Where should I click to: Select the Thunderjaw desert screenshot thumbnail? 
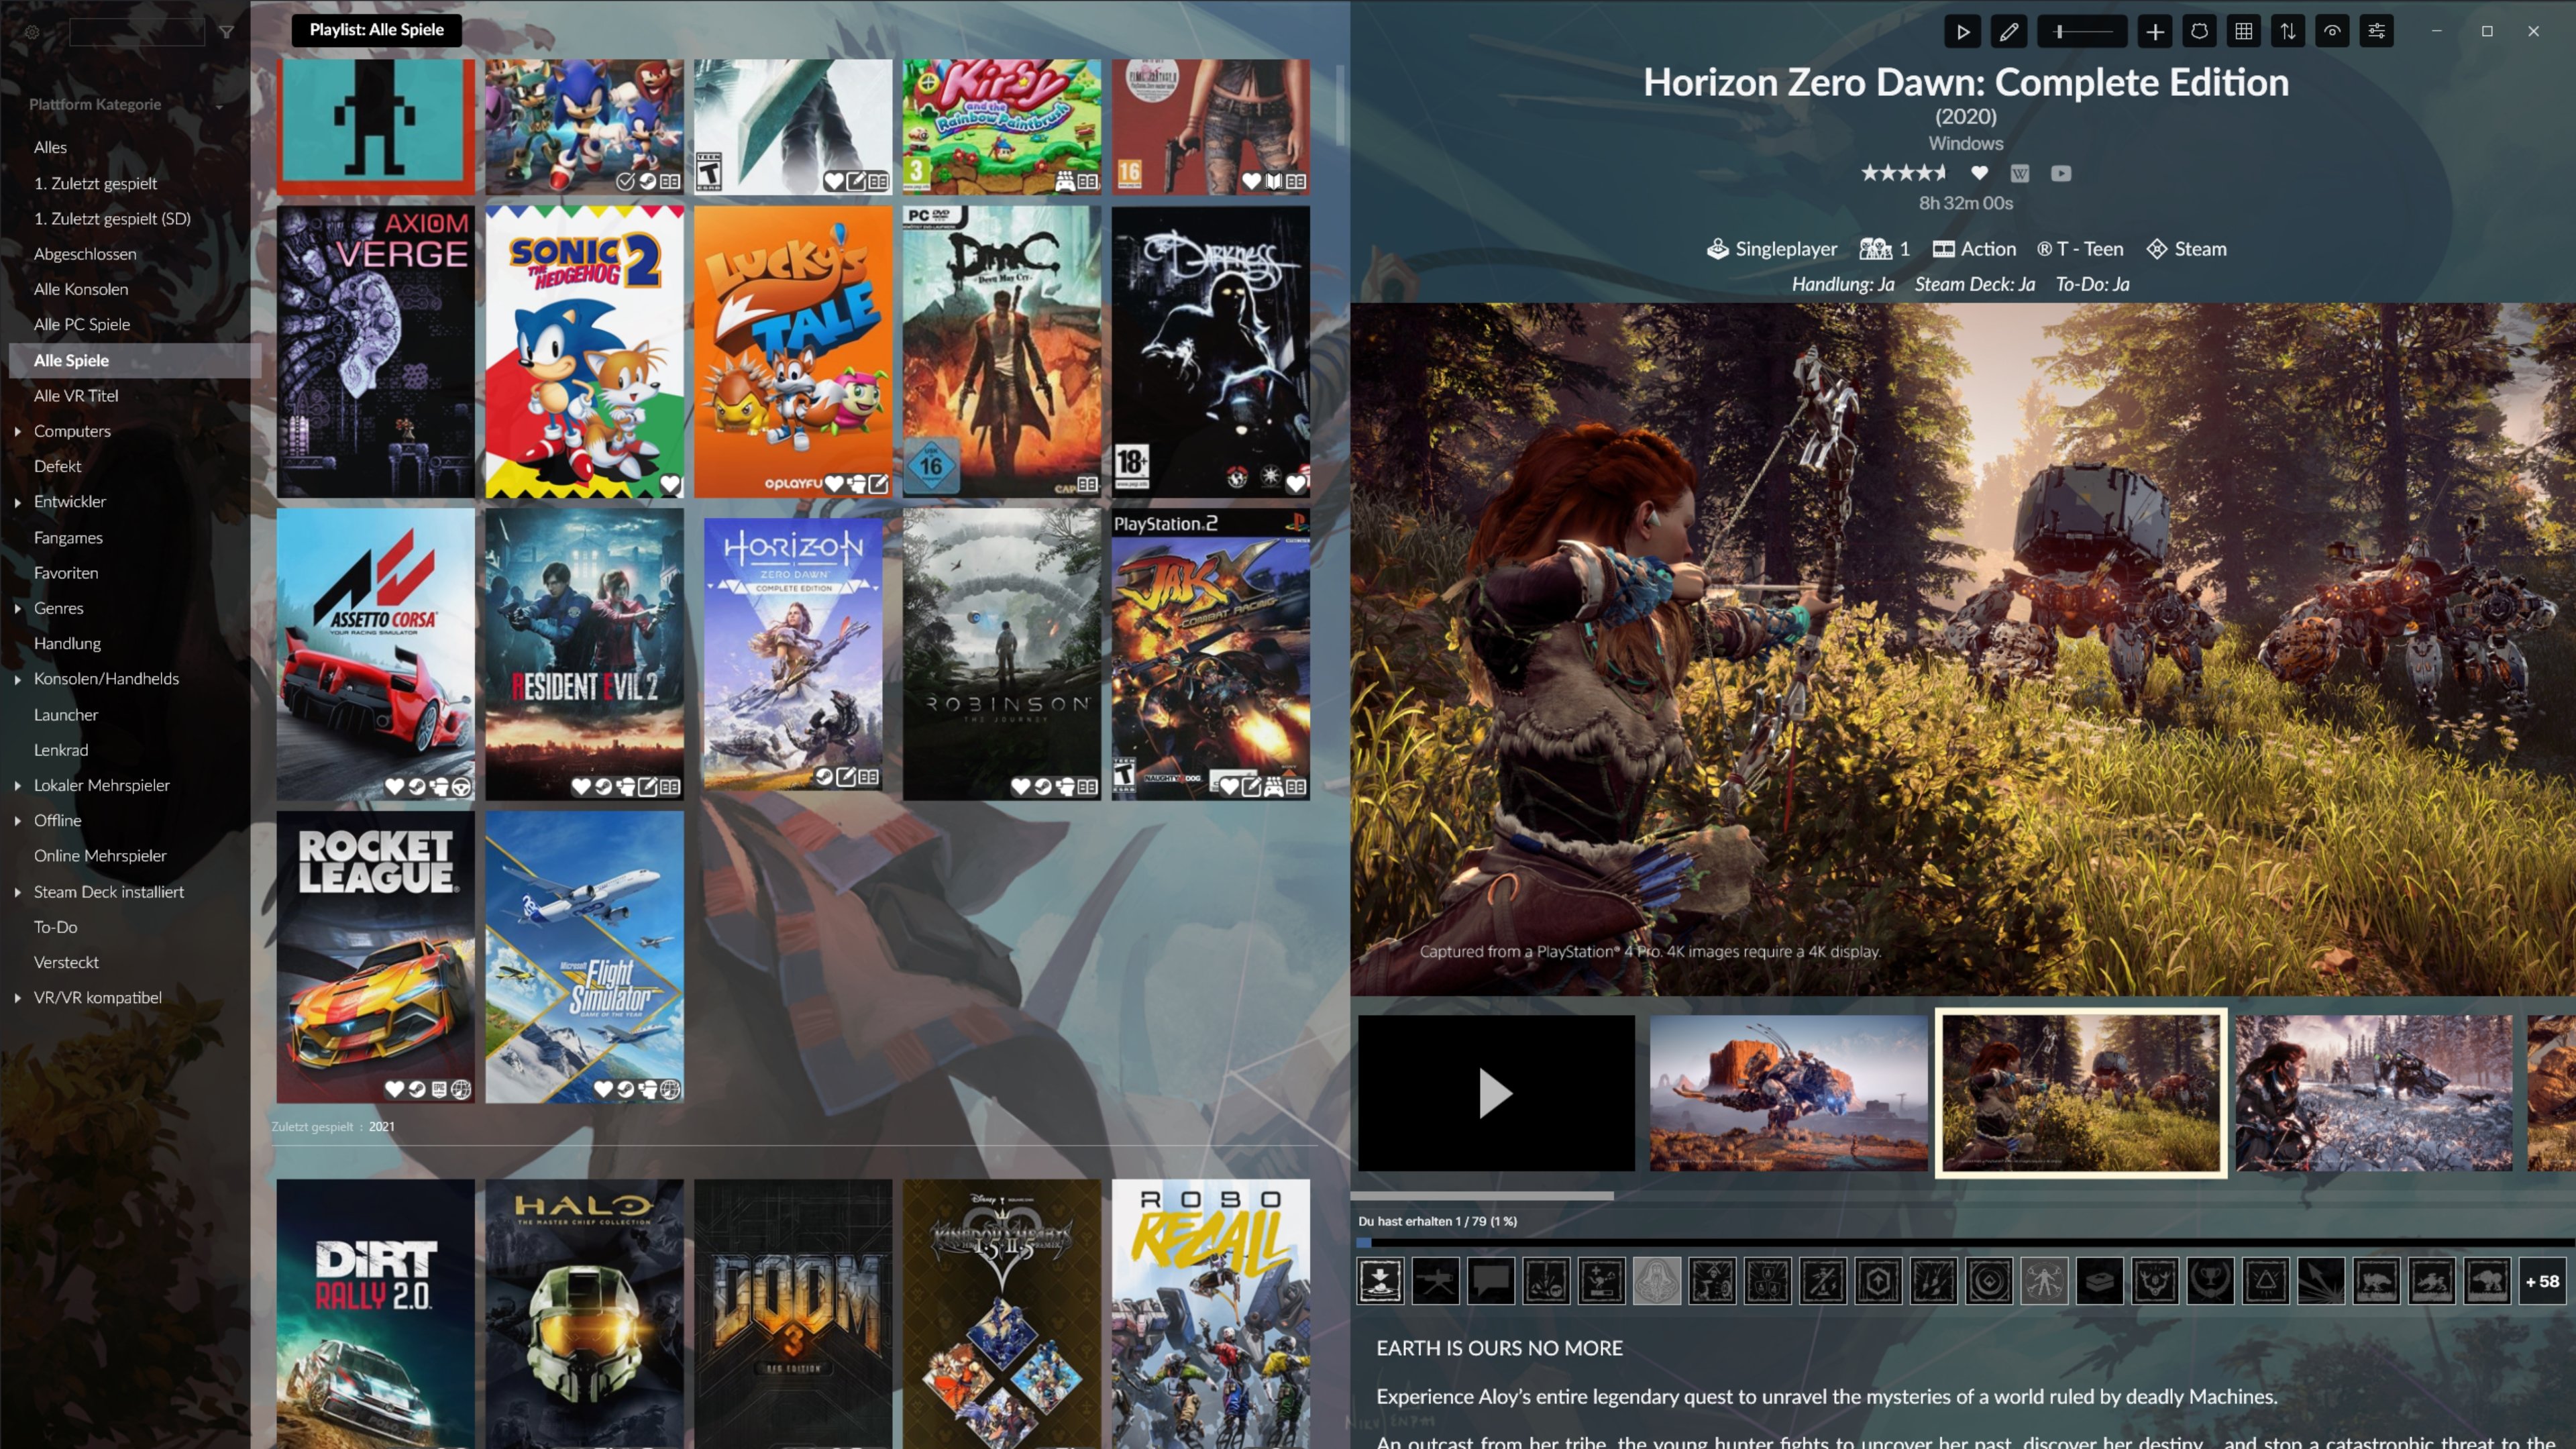[x=1788, y=1093]
